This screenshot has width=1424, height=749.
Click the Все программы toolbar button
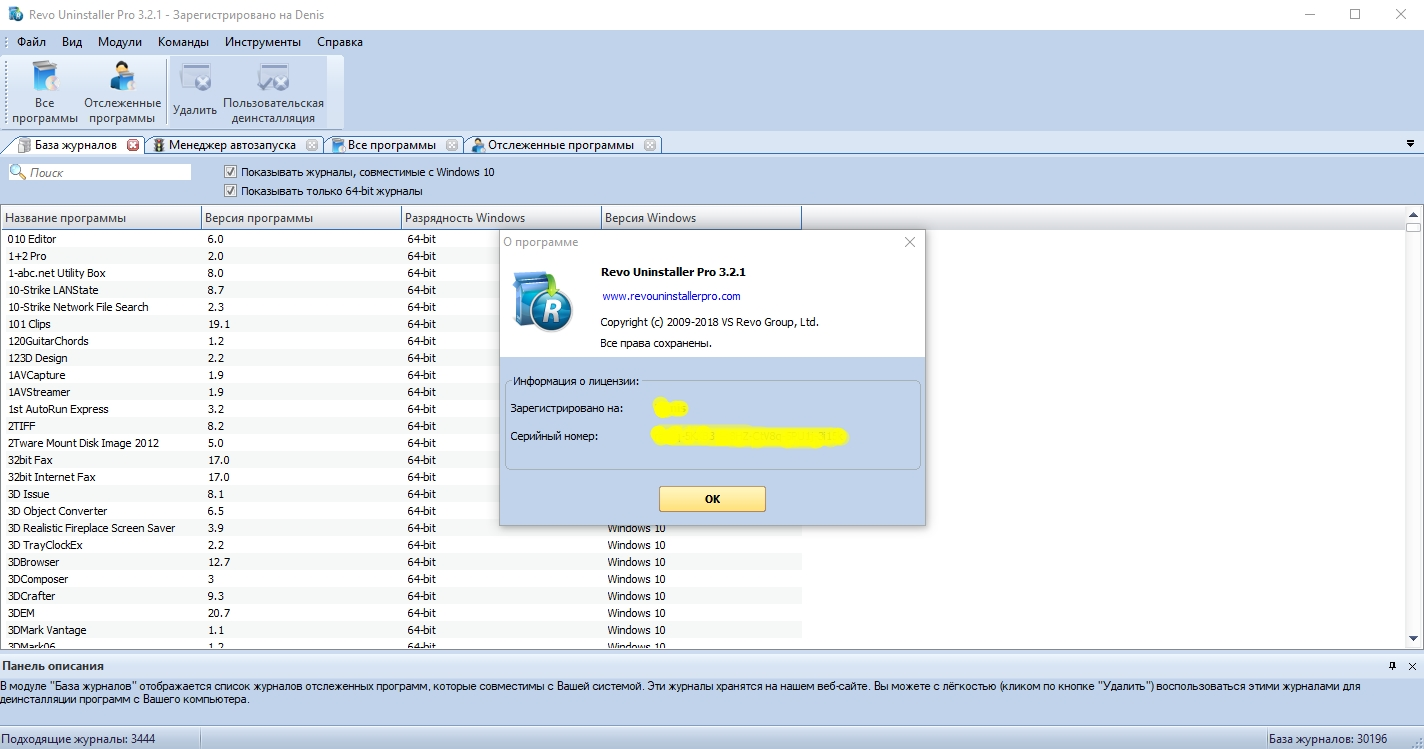pyautogui.click(x=45, y=91)
